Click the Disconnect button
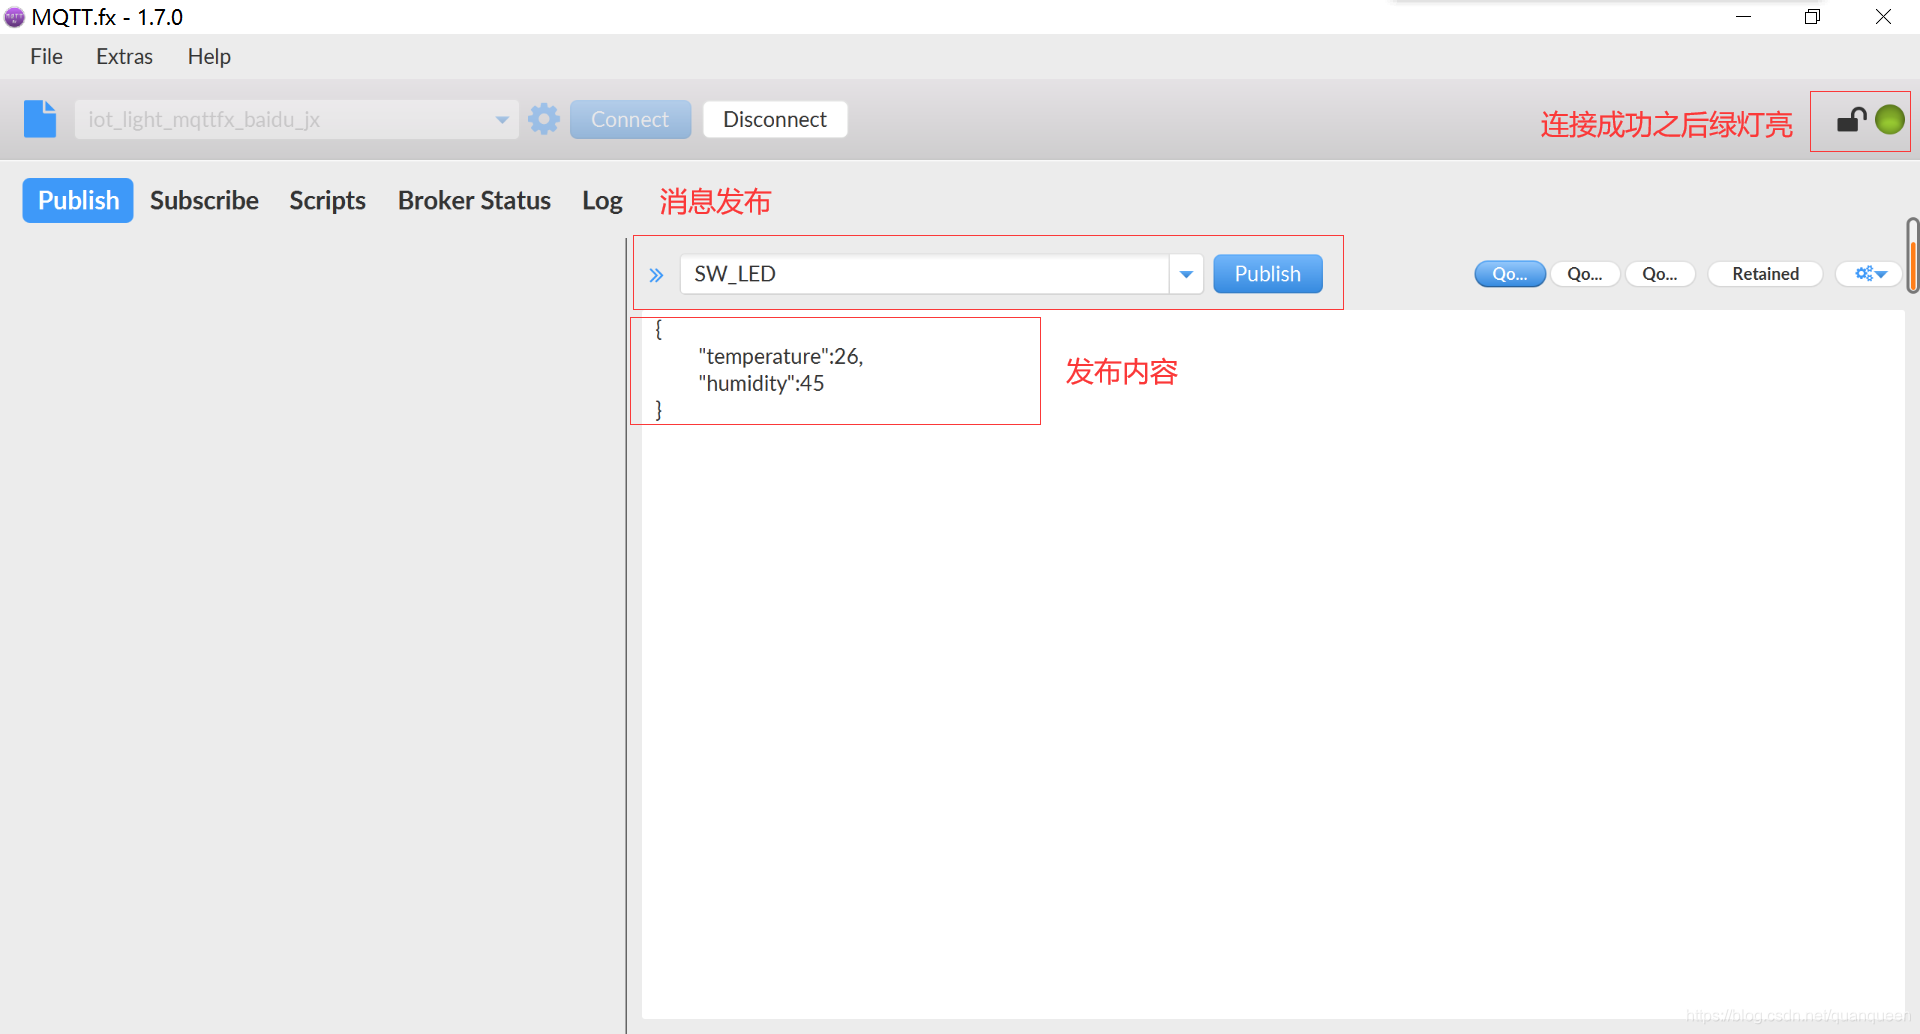1920x1034 pixels. (775, 119)
